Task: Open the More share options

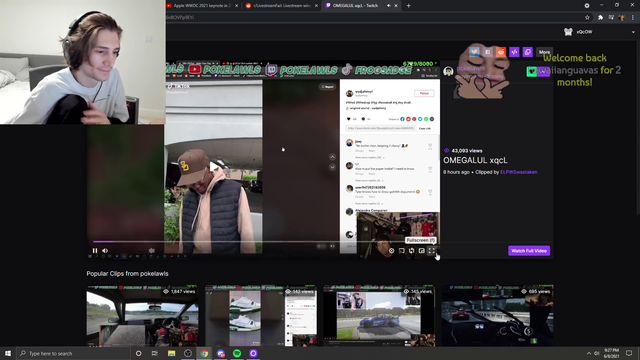Action: coord(544,52)
